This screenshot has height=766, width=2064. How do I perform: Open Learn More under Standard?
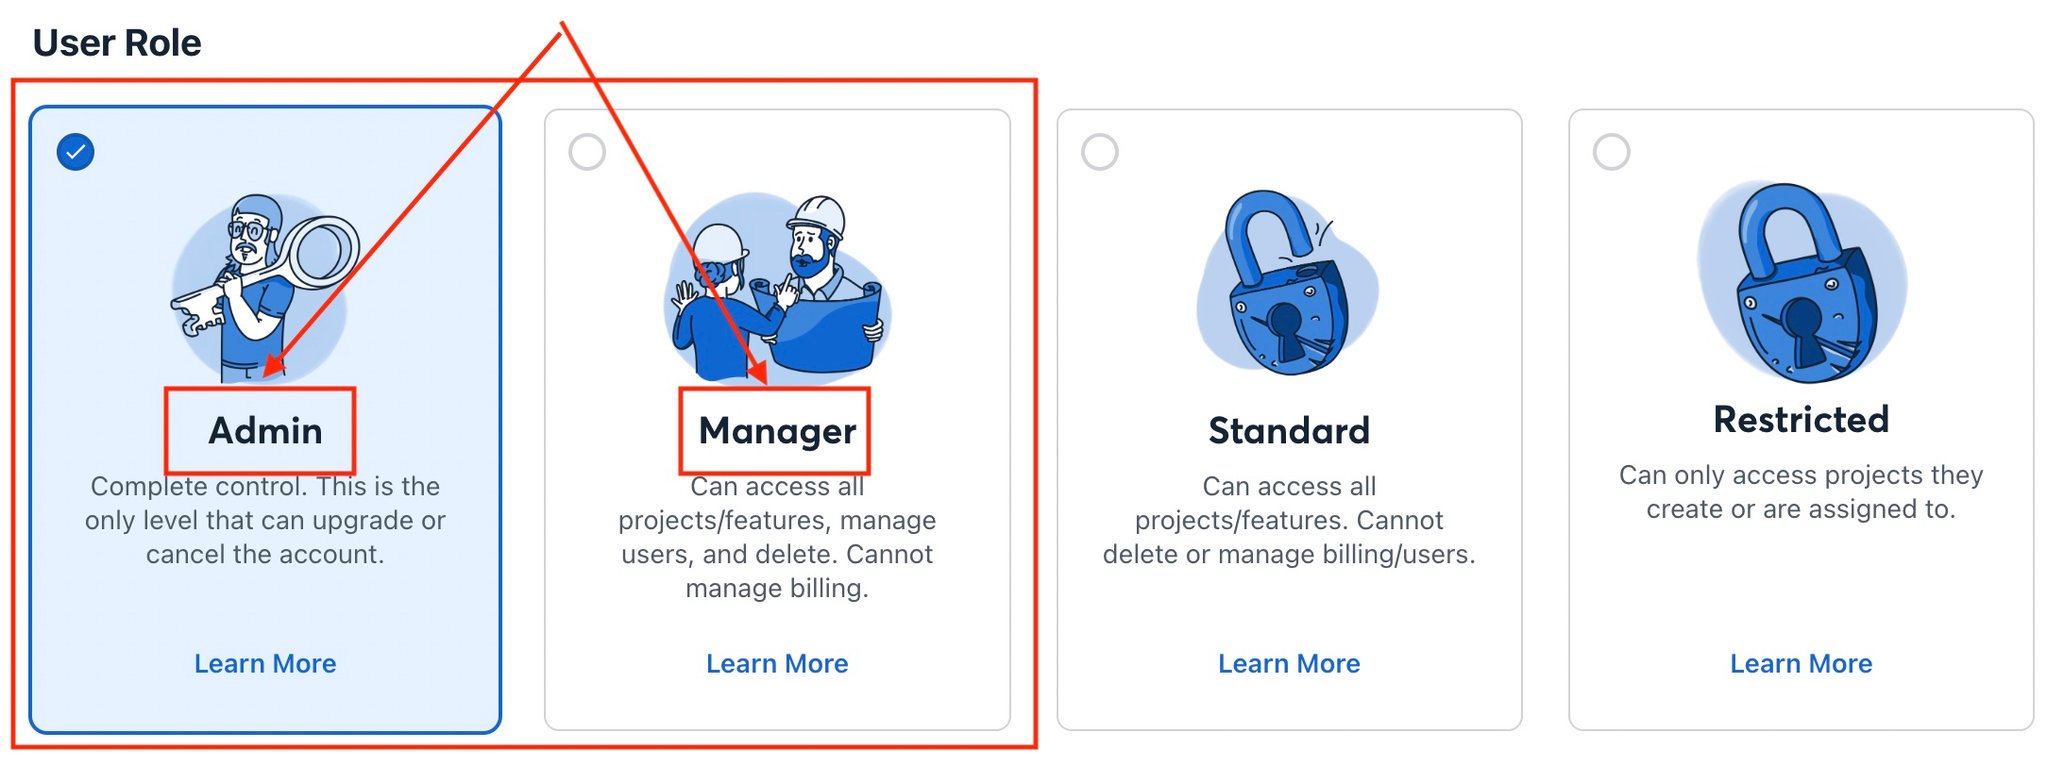(1289, 663)
